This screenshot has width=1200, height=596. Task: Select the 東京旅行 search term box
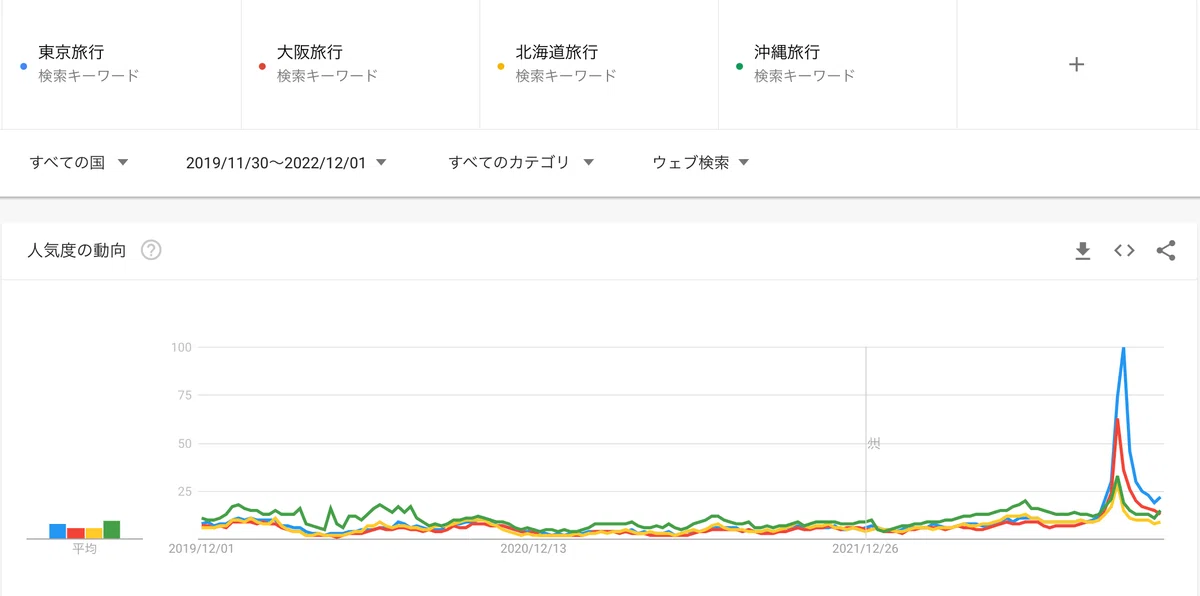(121, 64)
